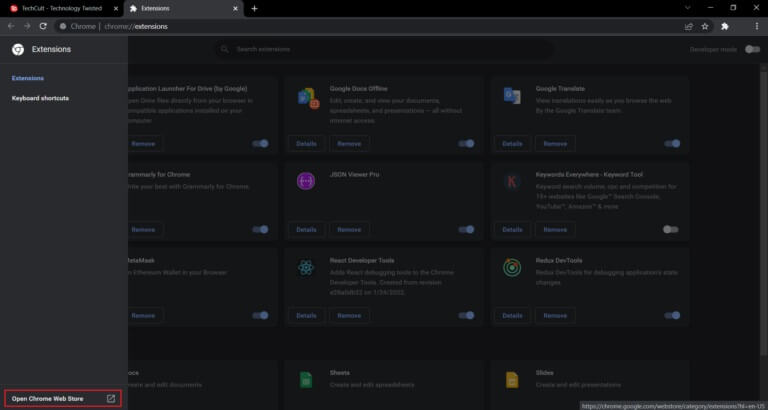
Task: Reload the page
Action: point(43,26)
